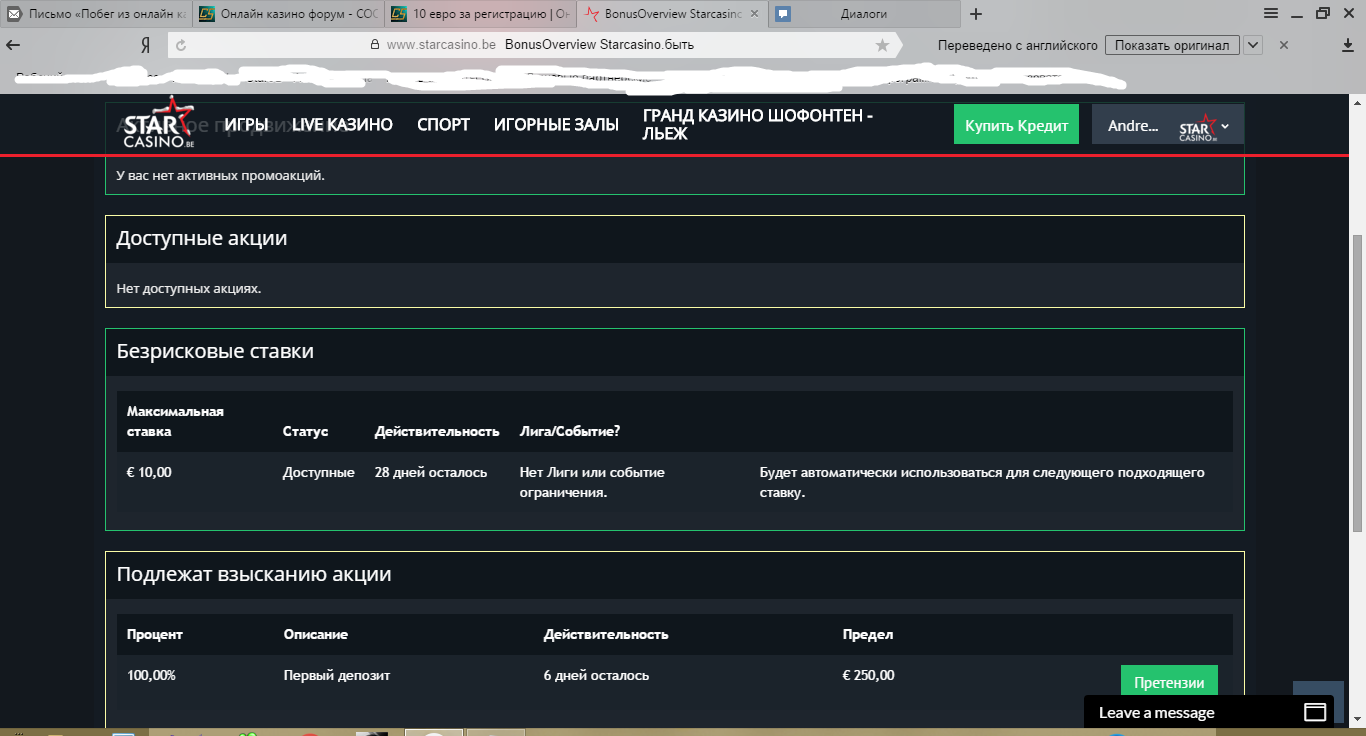The width and height of the screenshot is (1366, 736).
Task: Open the 'LIVE КАЗИНО' menu item
Action: pos(342,125)
